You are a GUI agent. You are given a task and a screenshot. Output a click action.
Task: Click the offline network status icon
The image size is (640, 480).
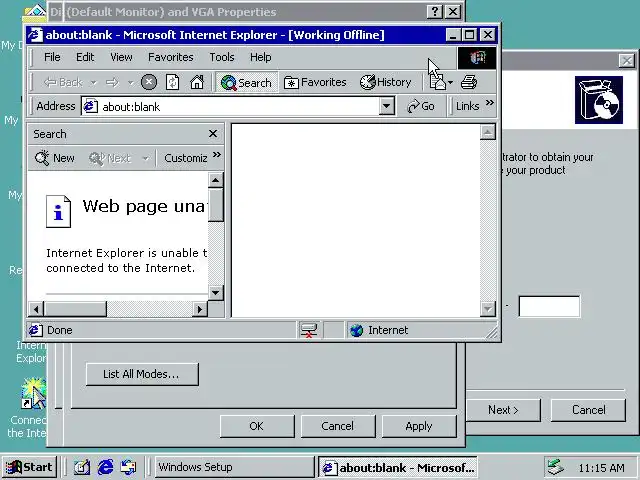click(x=309, y=330)
